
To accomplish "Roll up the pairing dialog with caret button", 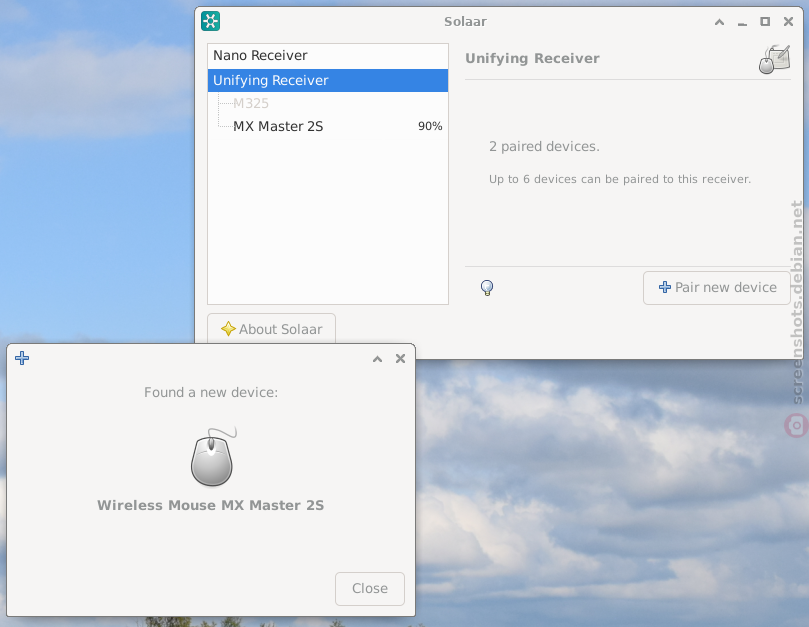I will (378, 359).
